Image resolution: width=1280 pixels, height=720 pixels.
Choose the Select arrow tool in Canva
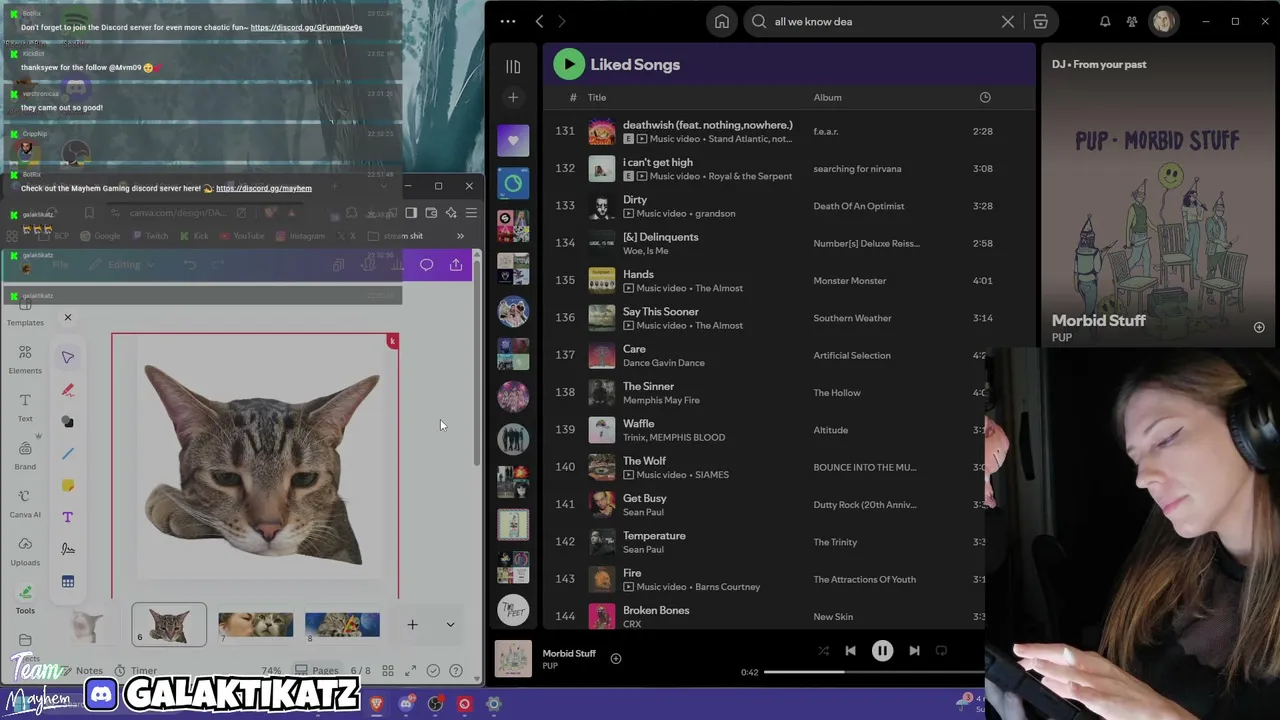(68, 357)
